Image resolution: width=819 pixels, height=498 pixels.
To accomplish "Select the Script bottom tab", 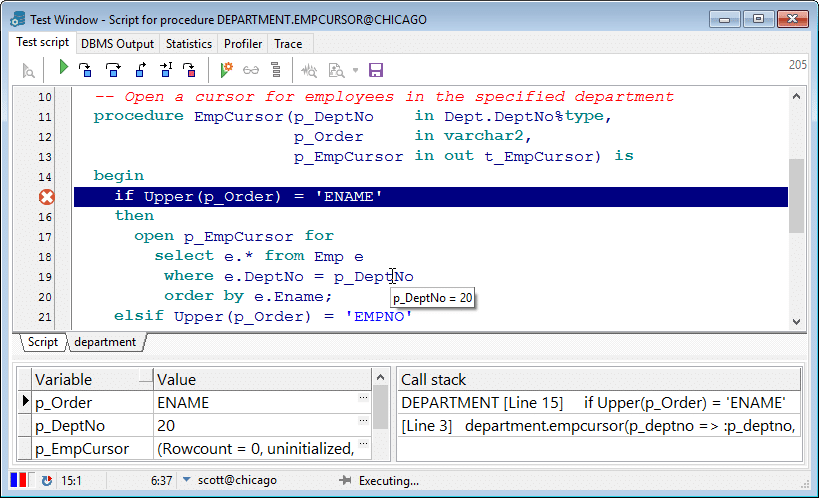I will (x=43, y=342).
